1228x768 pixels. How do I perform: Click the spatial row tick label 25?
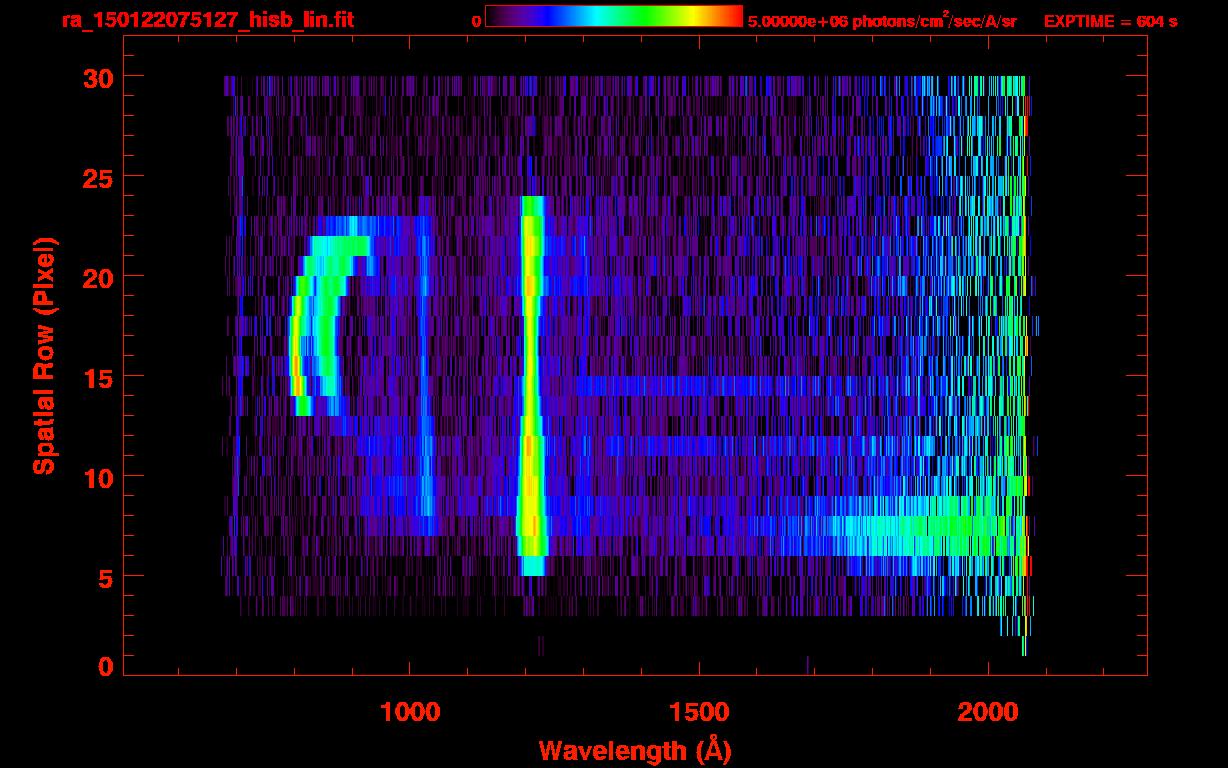[x=97, y=177]
